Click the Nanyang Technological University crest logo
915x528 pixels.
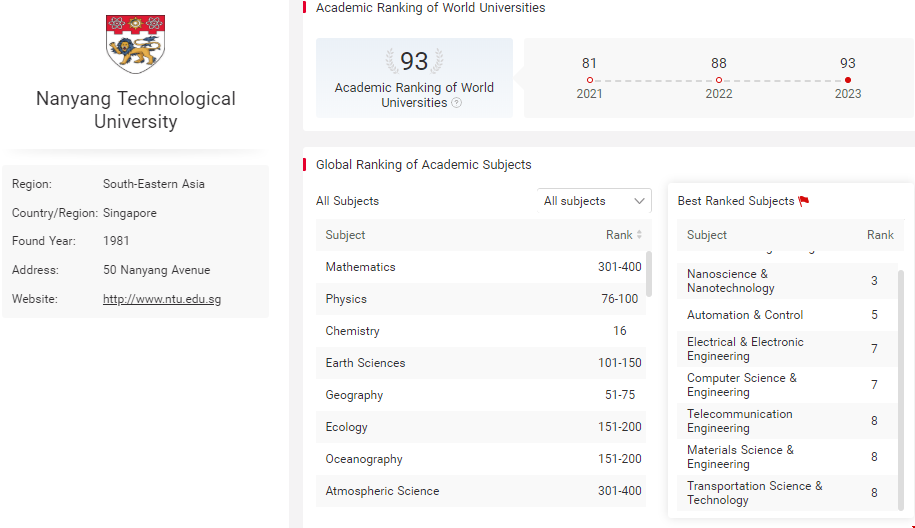click(x=135, y=44)
